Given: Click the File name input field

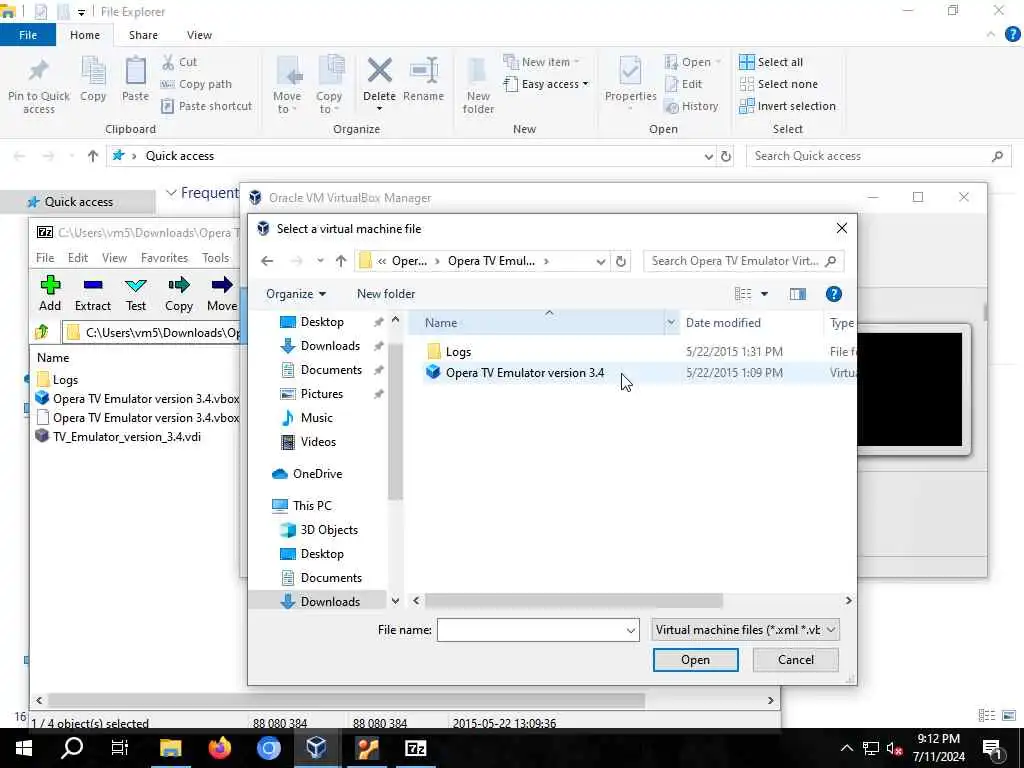Looking at the screenshot, I should click(531, 630).
